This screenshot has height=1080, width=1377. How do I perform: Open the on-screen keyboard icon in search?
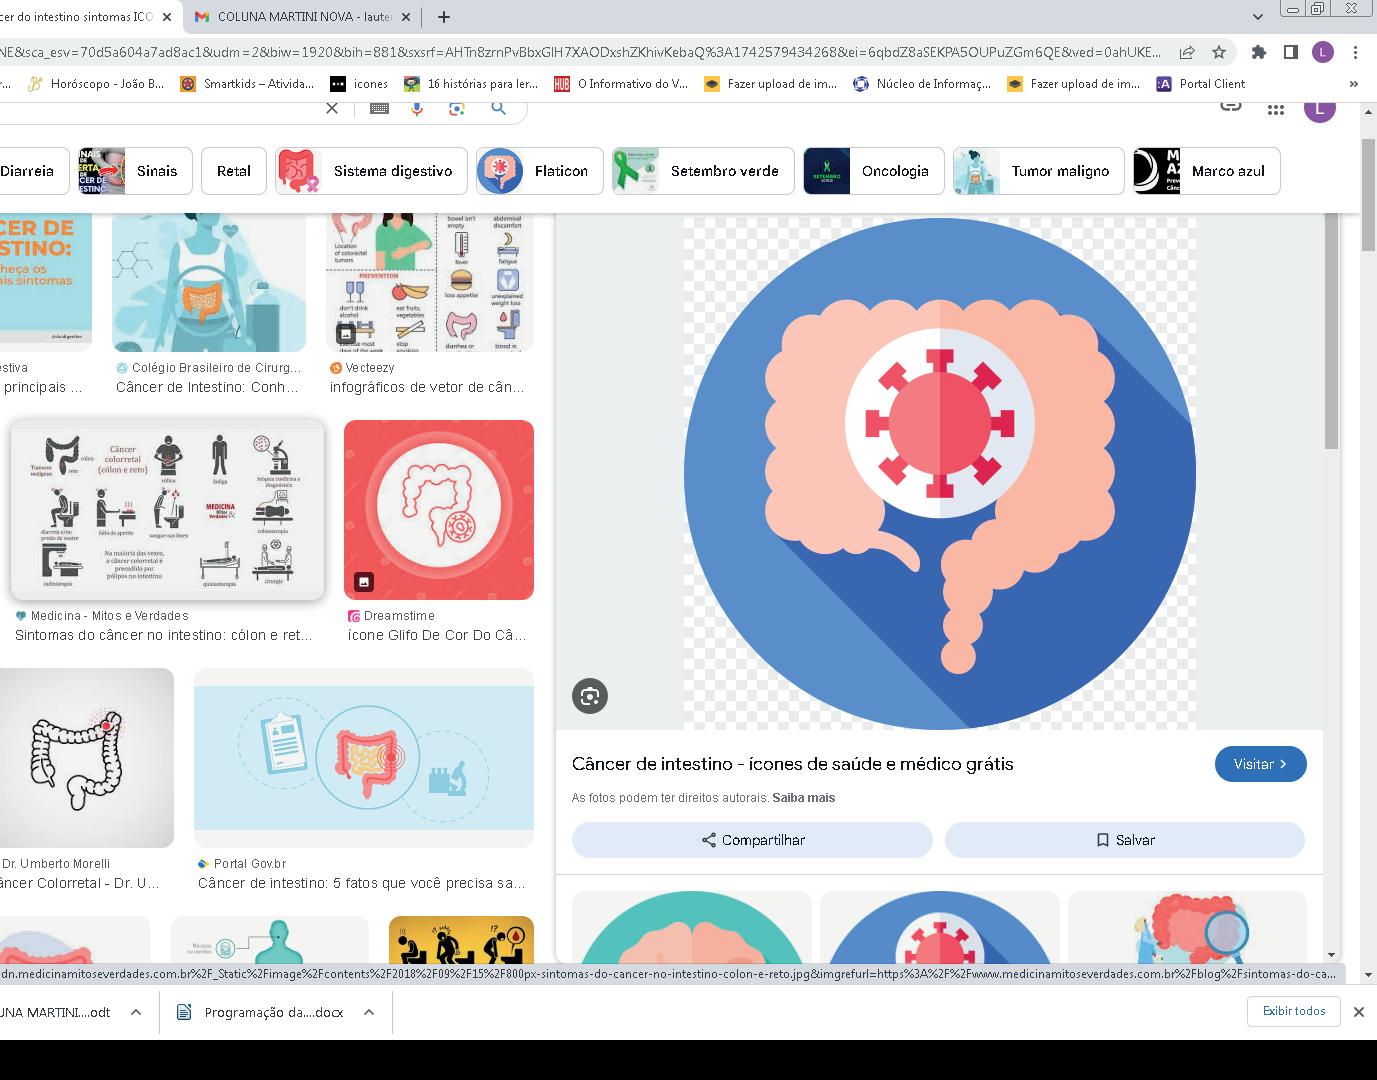(x=379, y=108)
